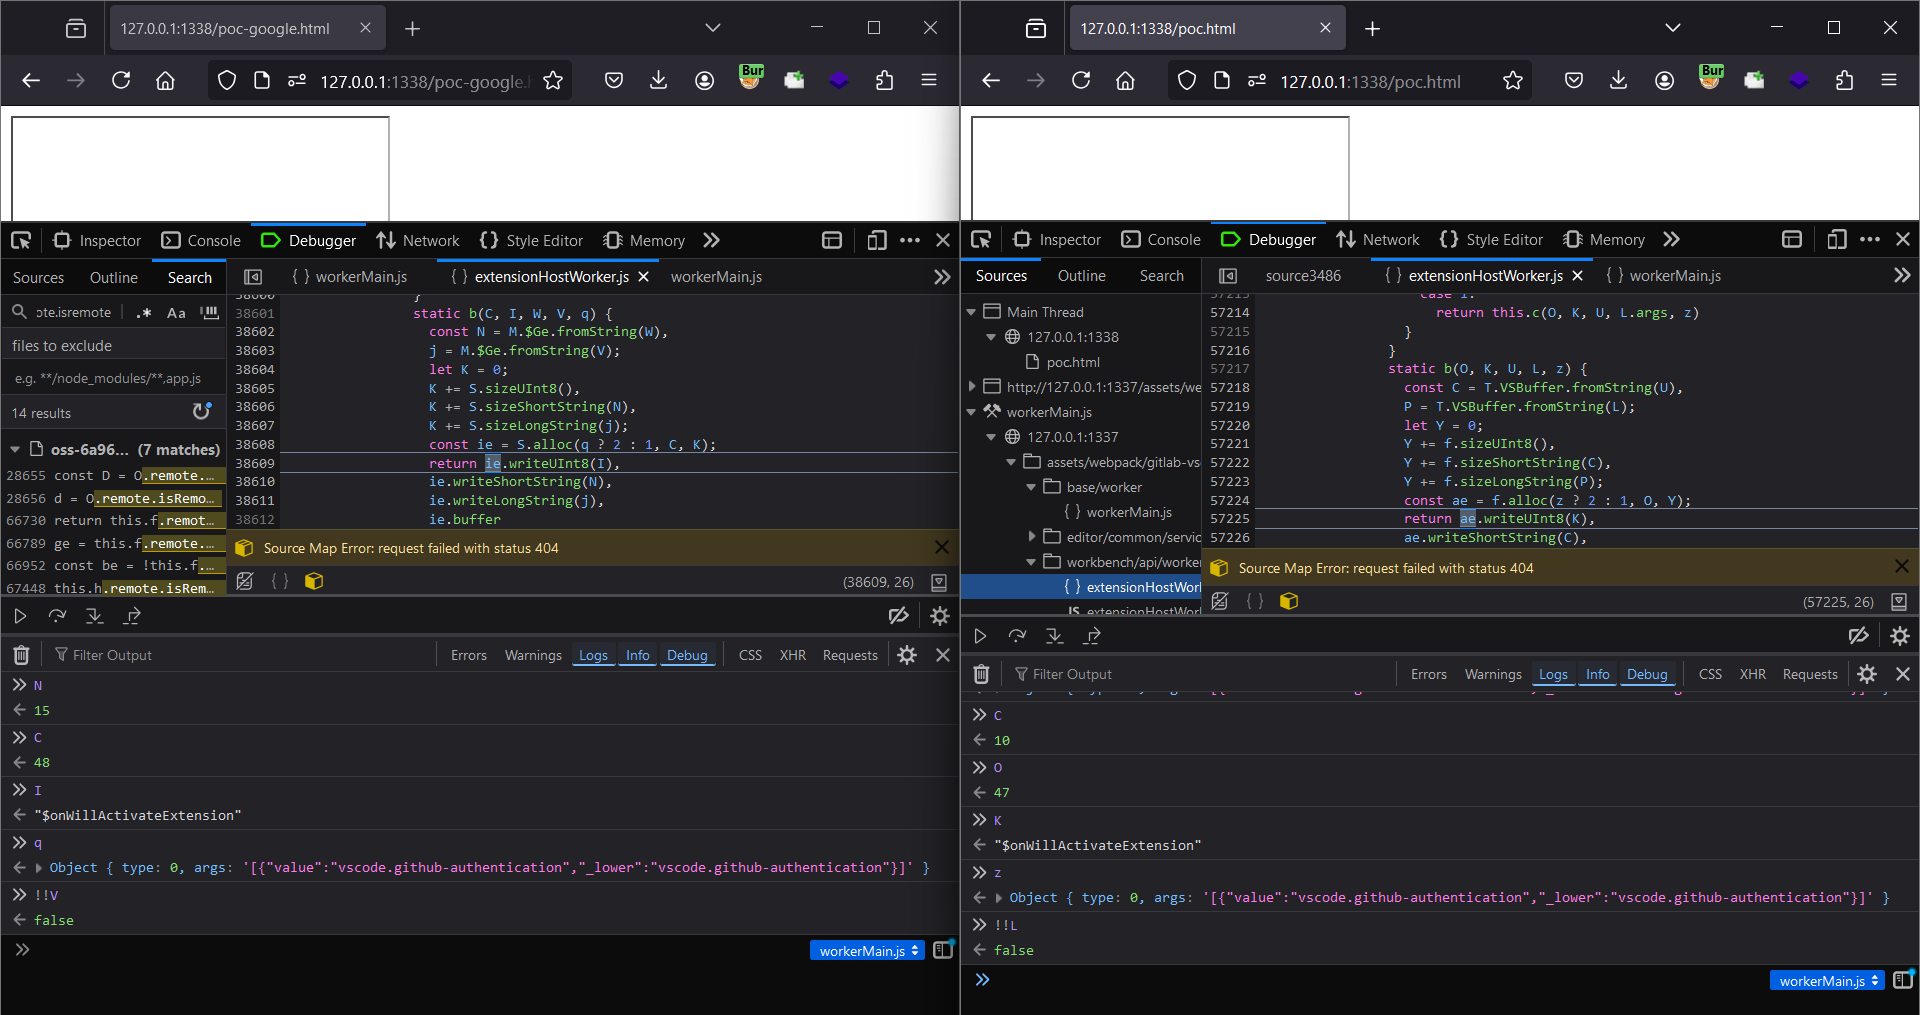Open the poc.html file in the sources tree
This screenshot has width=1920, height=1015.
coord(1072,362)
